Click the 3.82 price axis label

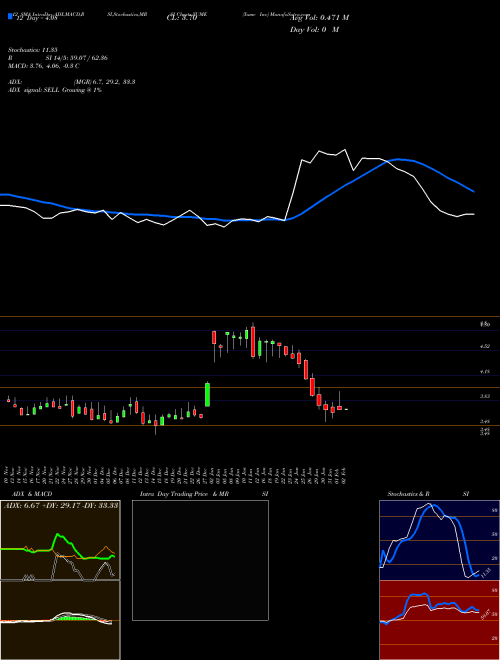coord(485,396)
